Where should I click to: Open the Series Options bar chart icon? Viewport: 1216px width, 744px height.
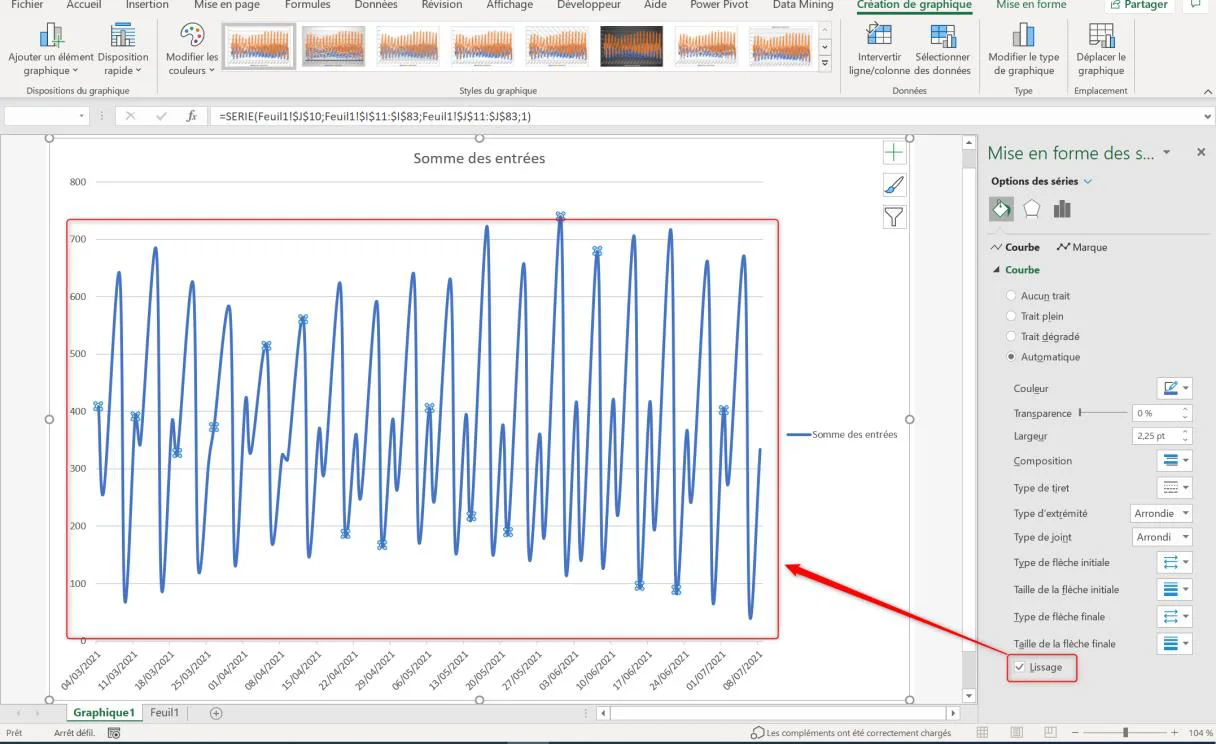tap(1062, 209)
